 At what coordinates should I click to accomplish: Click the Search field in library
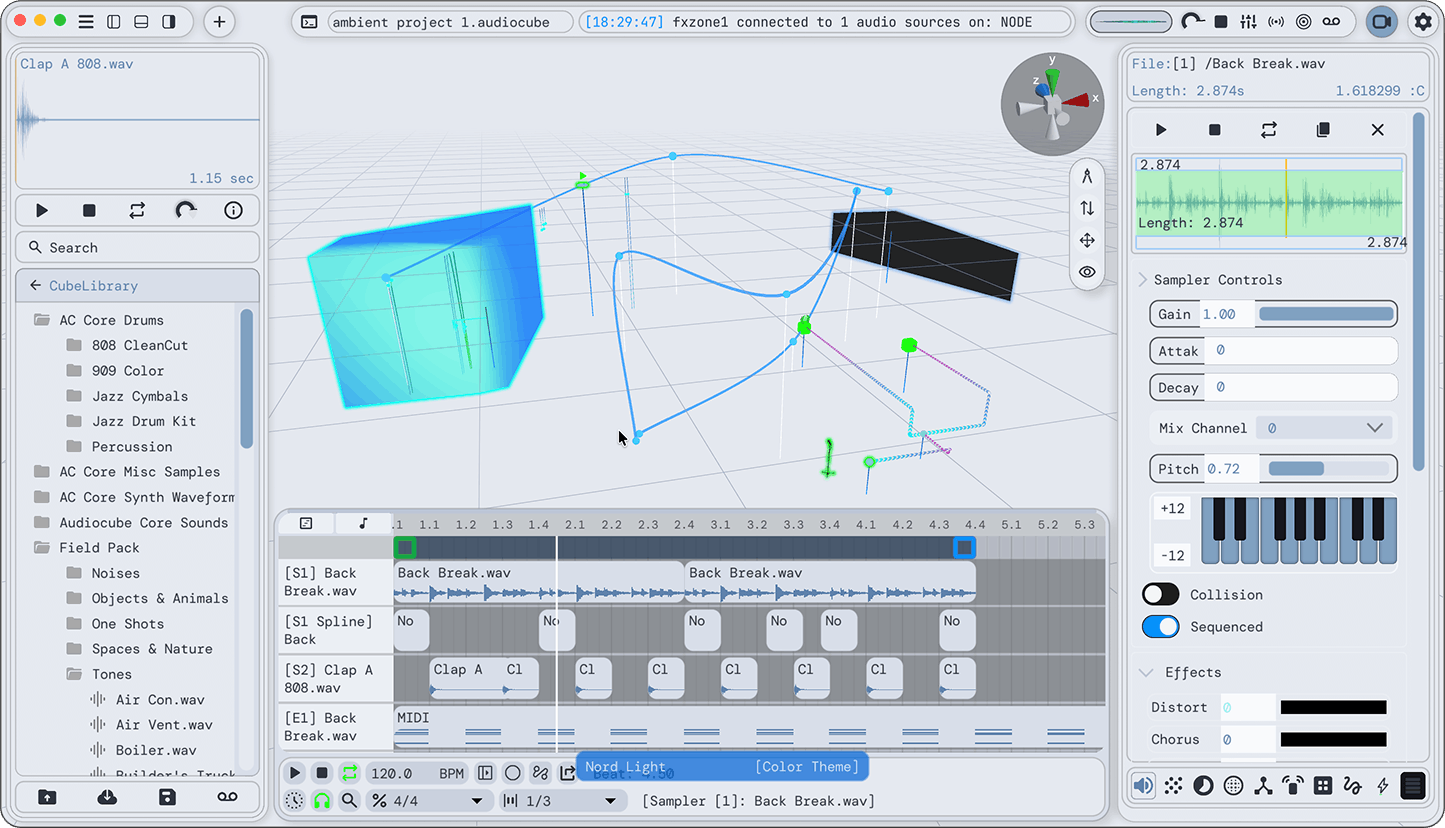pos(137,247)
